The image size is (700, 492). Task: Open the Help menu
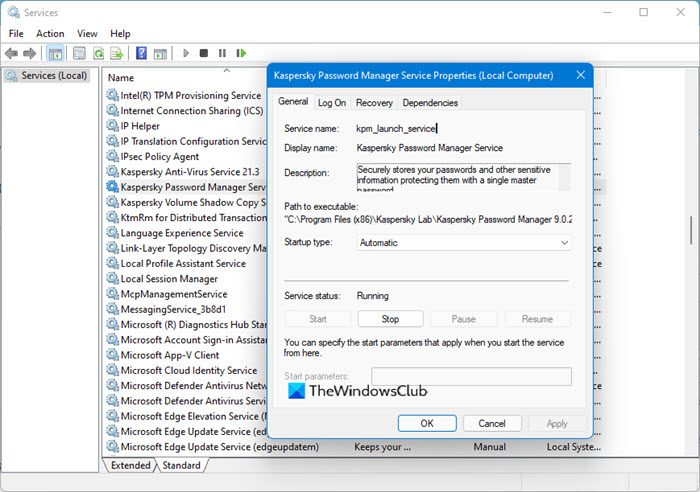[x=120, y=33]
